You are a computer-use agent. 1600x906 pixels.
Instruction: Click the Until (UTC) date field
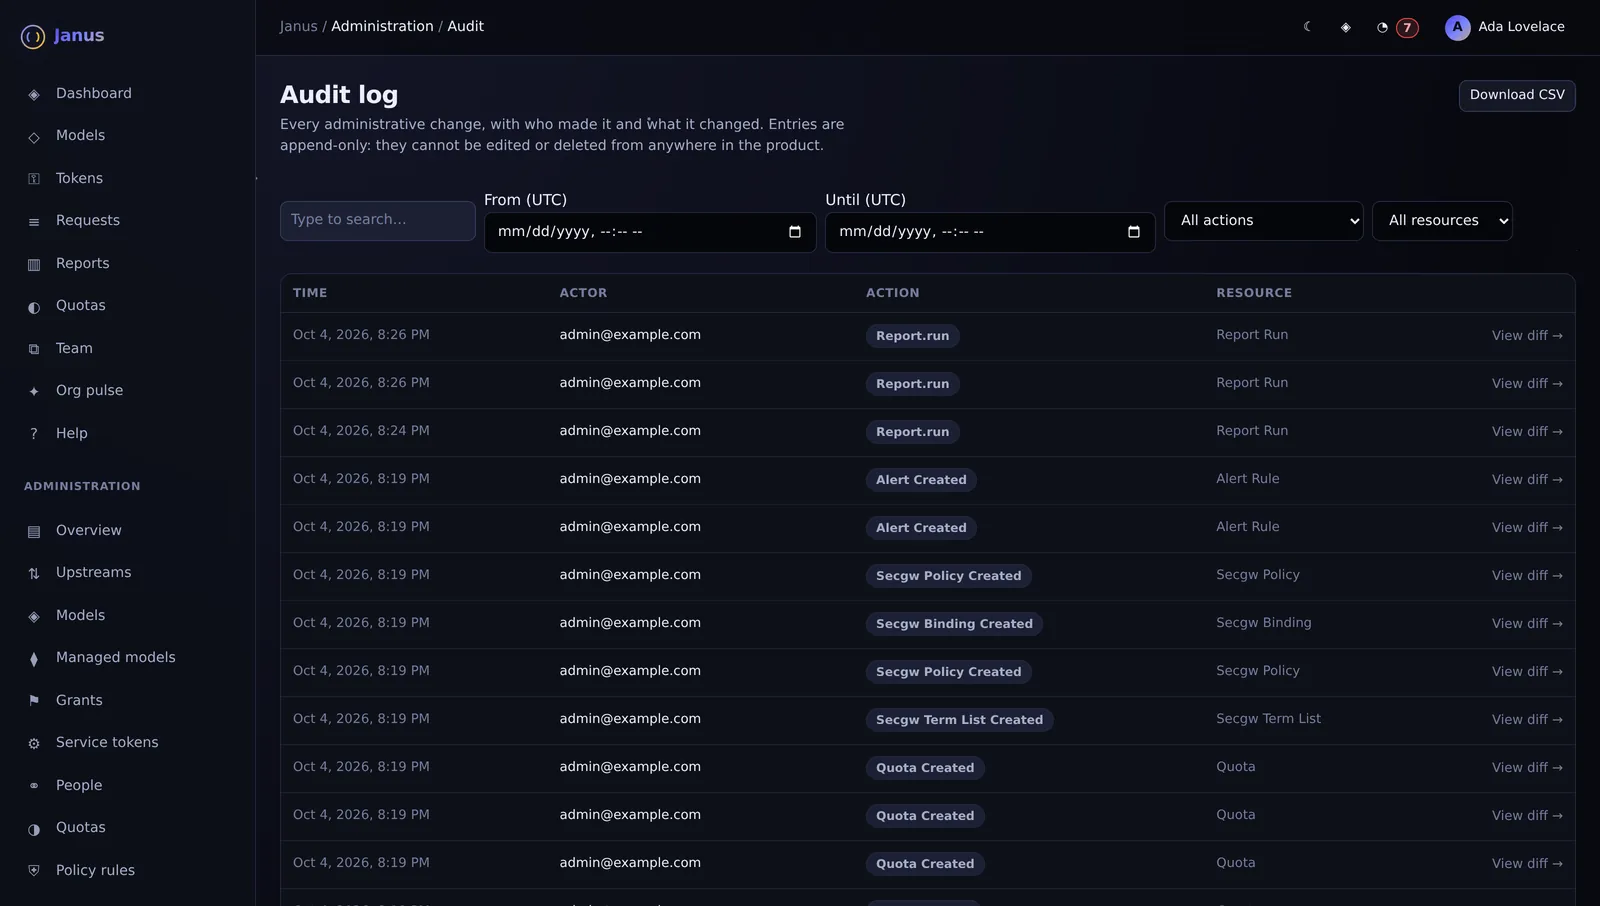click(x=990, y=232)
